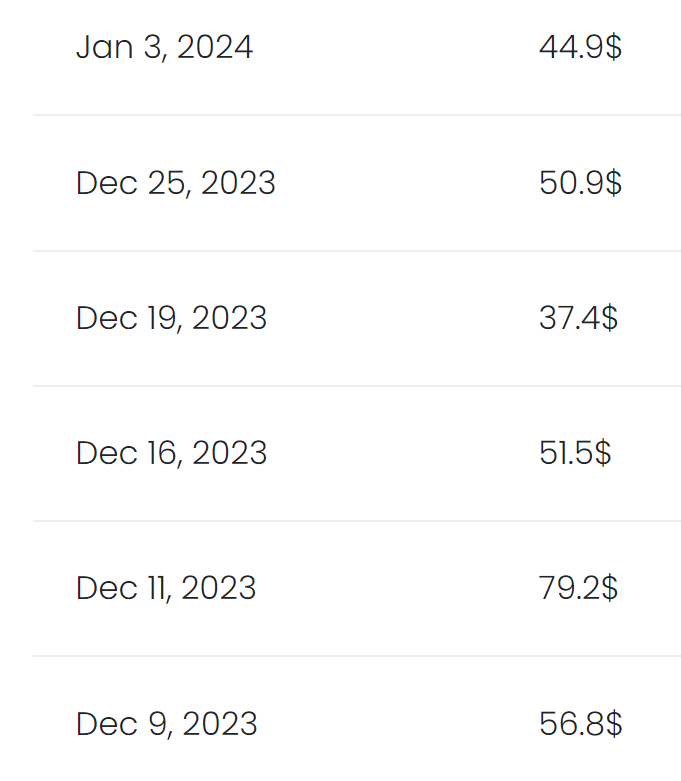Click the divider line below Dec 25, 2023 row
This screenshot has height=781, width=681.
tap(357, 251)
